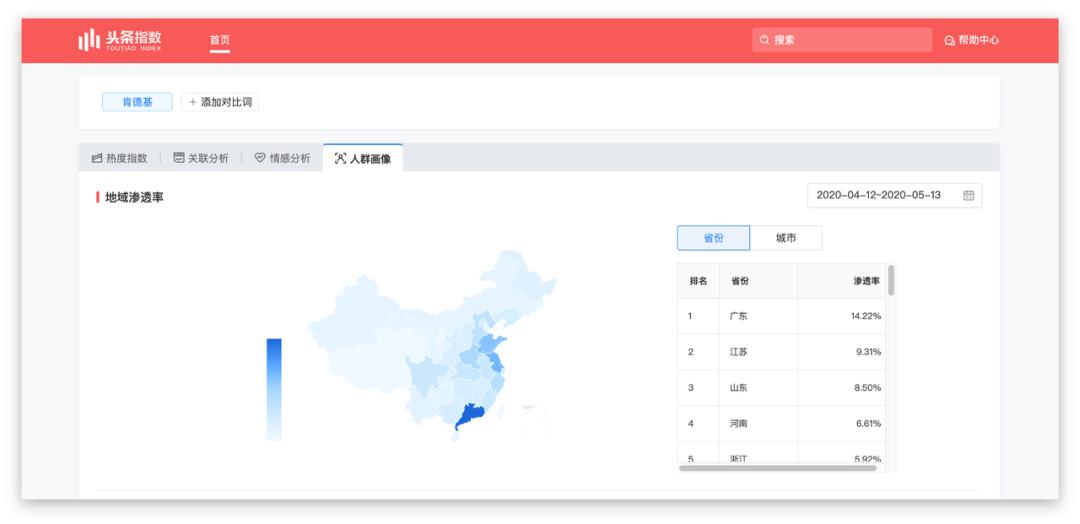
Task: Switch to the 关联分析 tab
Action: (200, 158)
